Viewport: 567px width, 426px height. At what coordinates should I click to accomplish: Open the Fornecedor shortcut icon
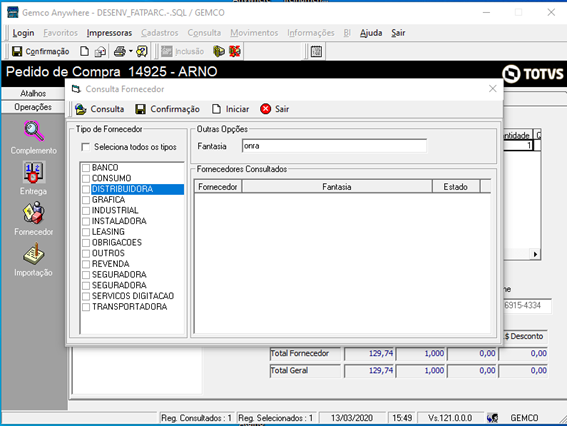[x=34, y=213]
